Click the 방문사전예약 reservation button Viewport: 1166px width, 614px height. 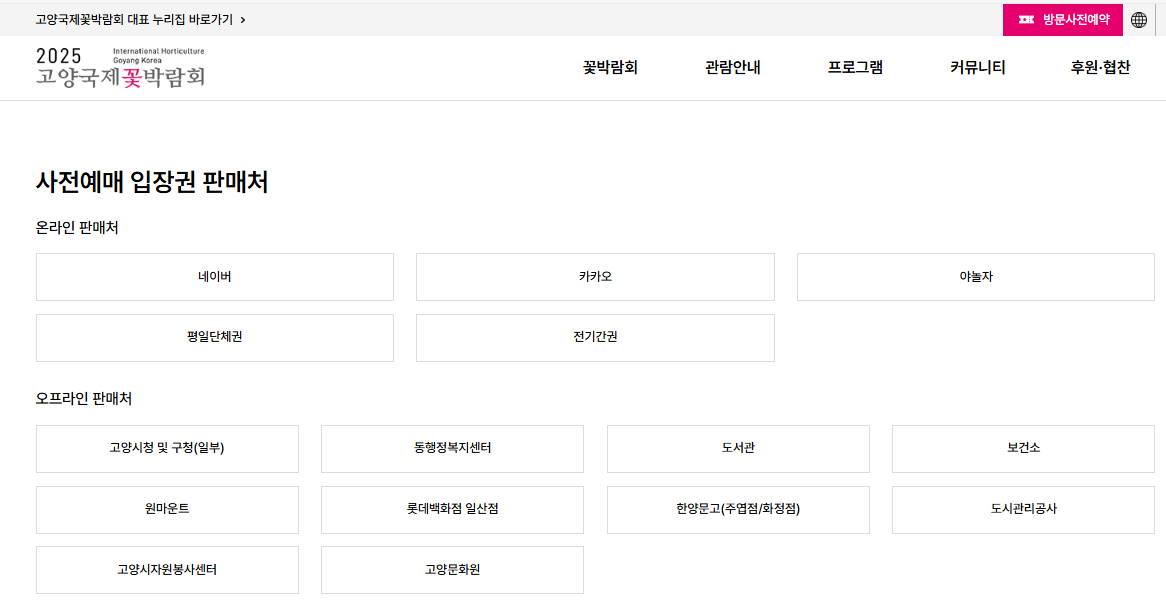(x=1061, y=20)
